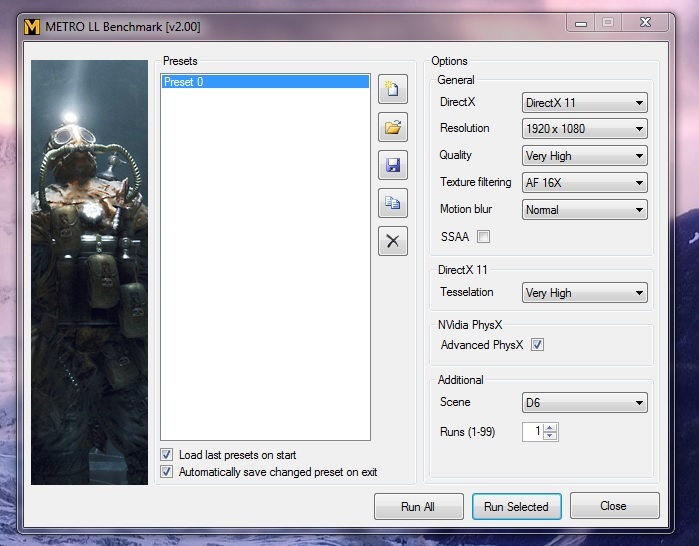Click the Run Selected button
This screenshot has height=546, width=699.
(x=516, y=507)
